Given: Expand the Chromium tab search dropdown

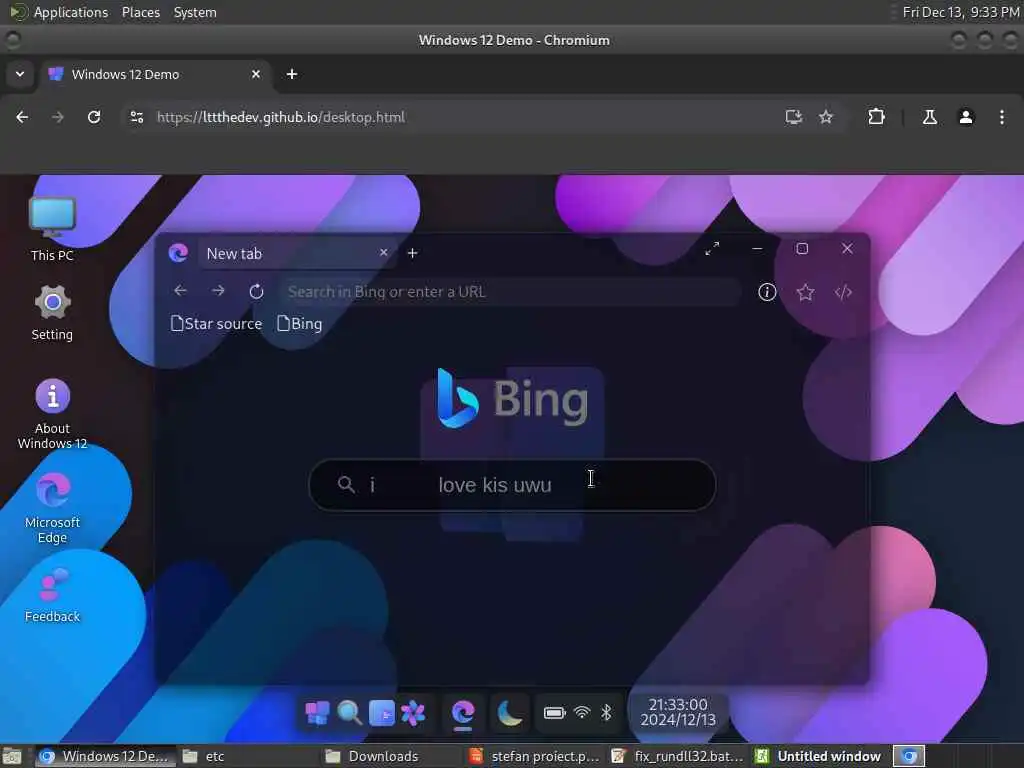Looking at the screenshot, I should point(20,74).
